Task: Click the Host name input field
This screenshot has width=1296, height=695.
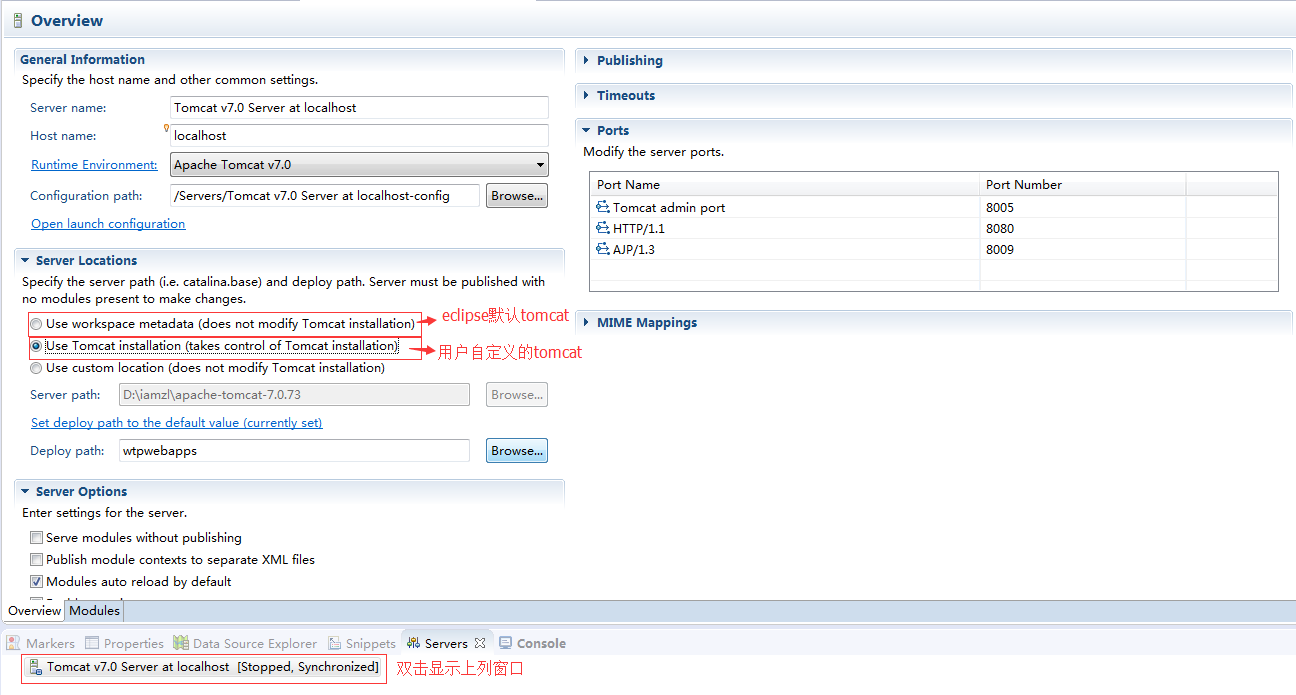Action: [360, 135]
